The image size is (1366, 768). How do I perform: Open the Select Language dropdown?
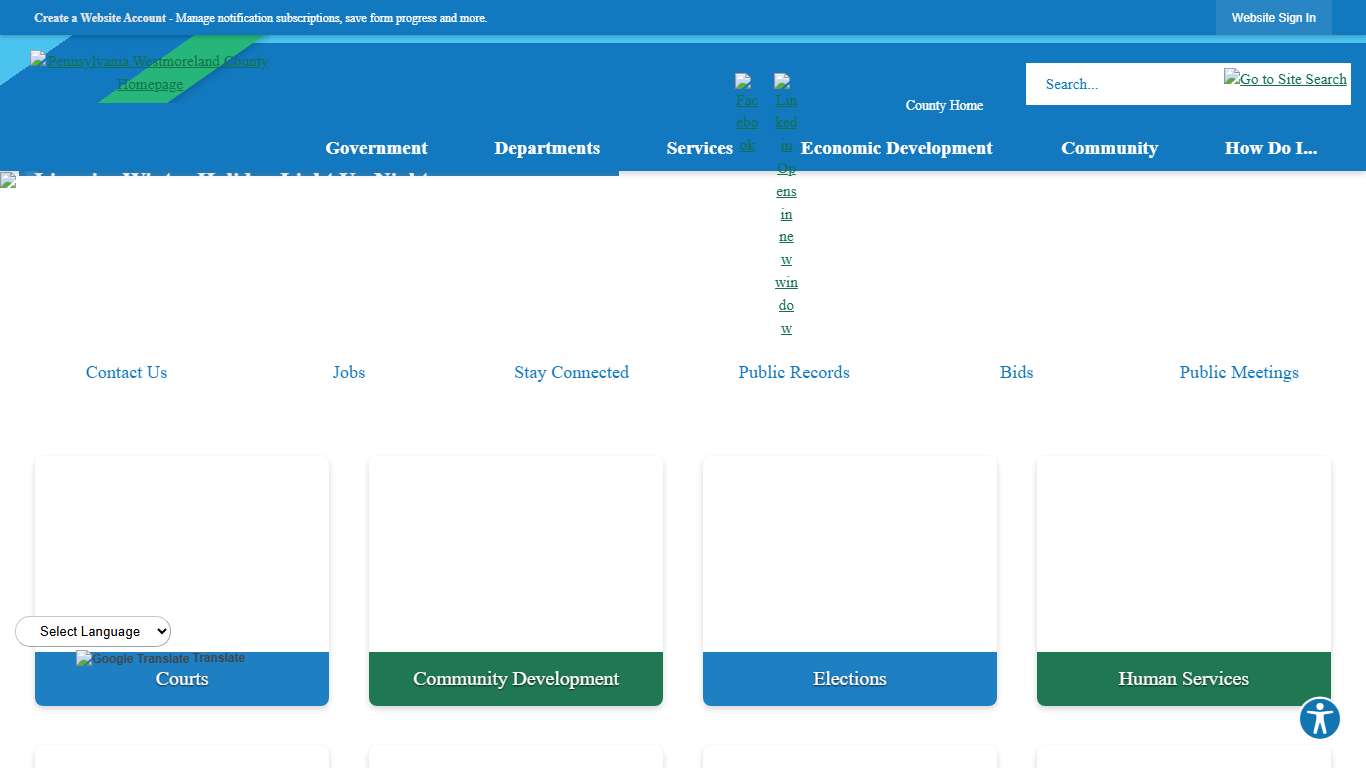93,631
